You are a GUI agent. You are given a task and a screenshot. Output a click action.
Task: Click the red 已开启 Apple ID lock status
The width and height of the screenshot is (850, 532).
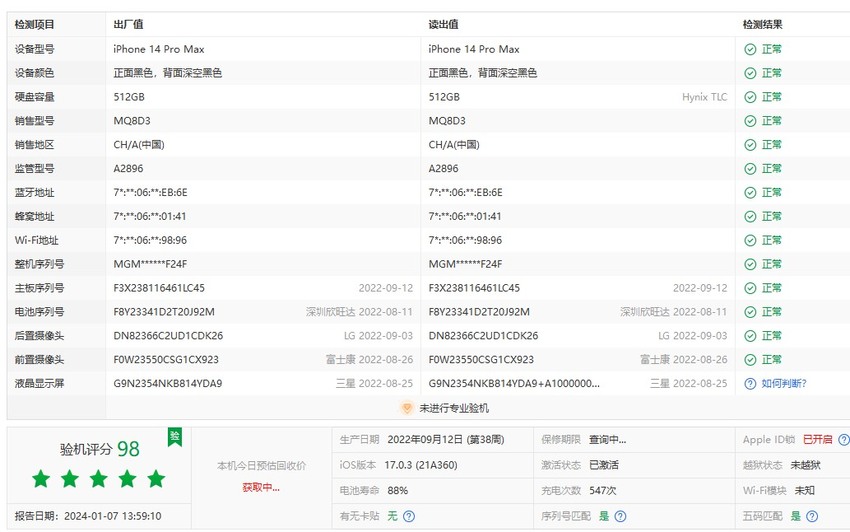tap(817, 439)
